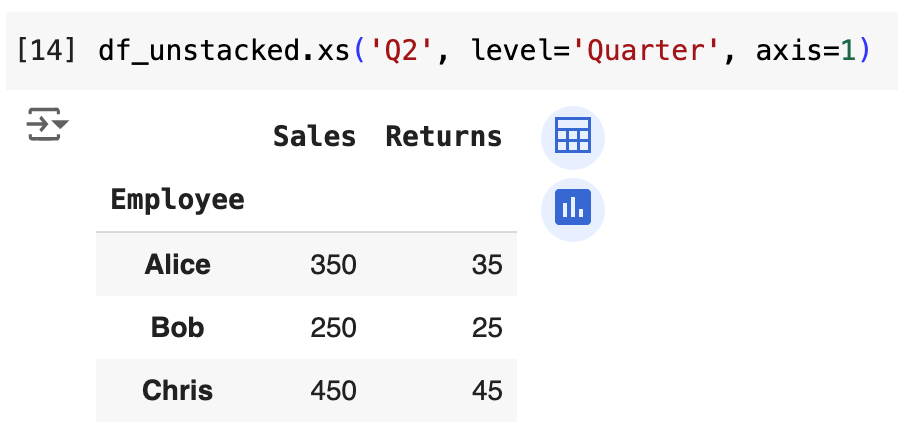Click Bob's Returns value 25
This screenshot has height=438, width=898.
tap(487, 327)
